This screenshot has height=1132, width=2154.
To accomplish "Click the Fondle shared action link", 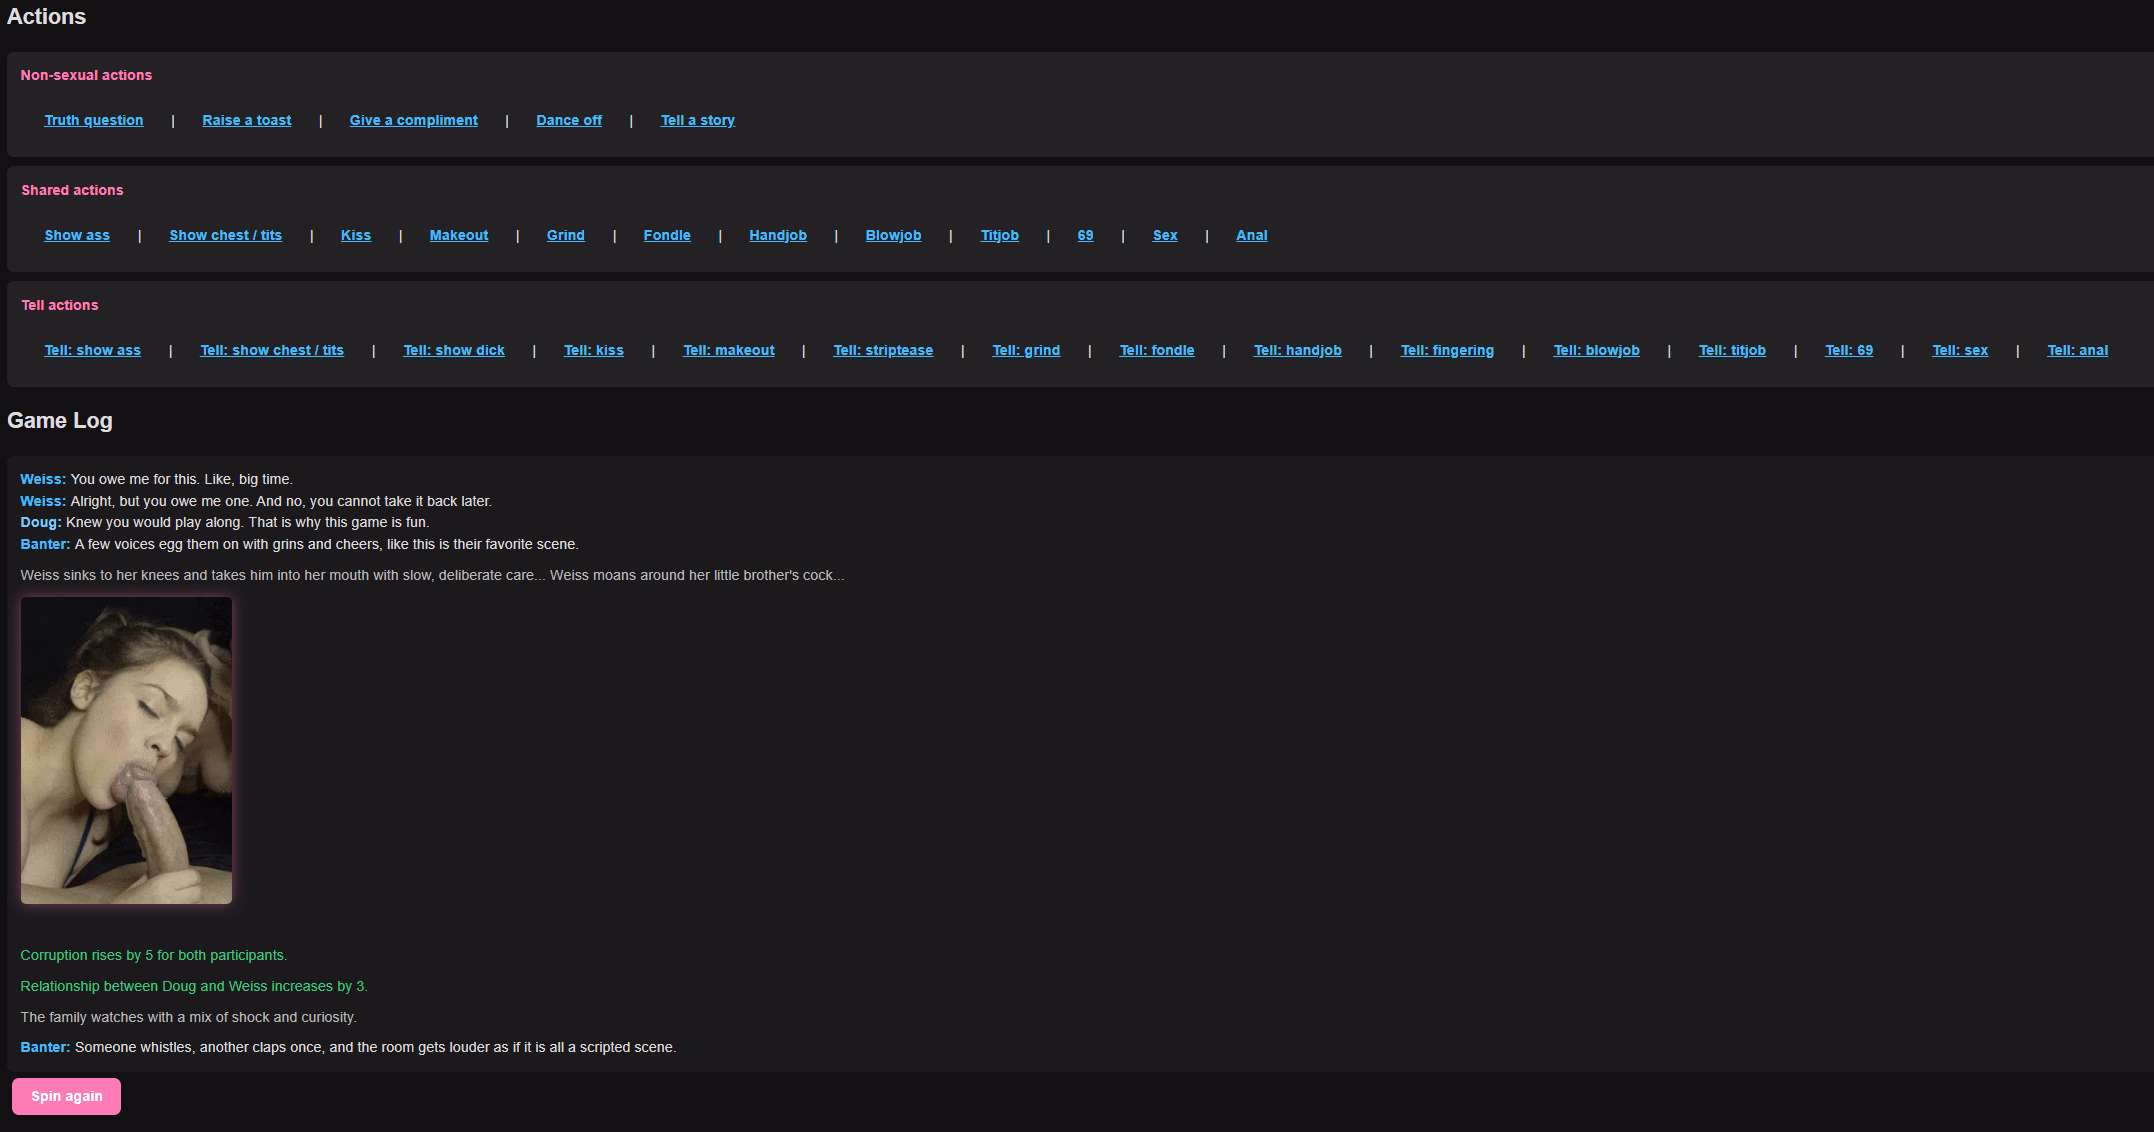I will click(x=667, y=235).
